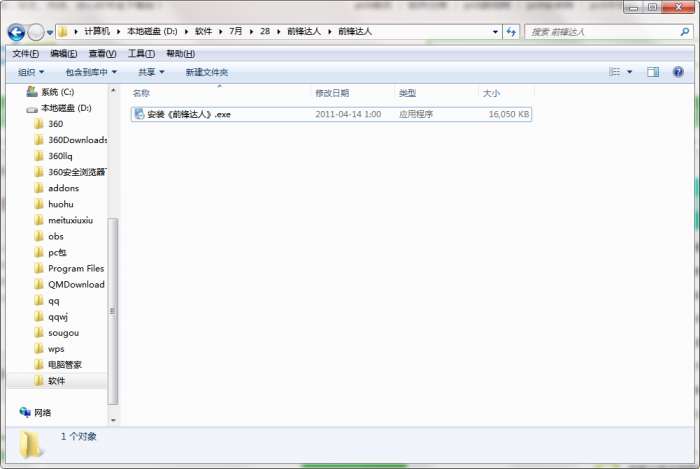This screenshot has width=700, height=469.
Task: Sort by the 大小 column header
Action: (491, 93)
